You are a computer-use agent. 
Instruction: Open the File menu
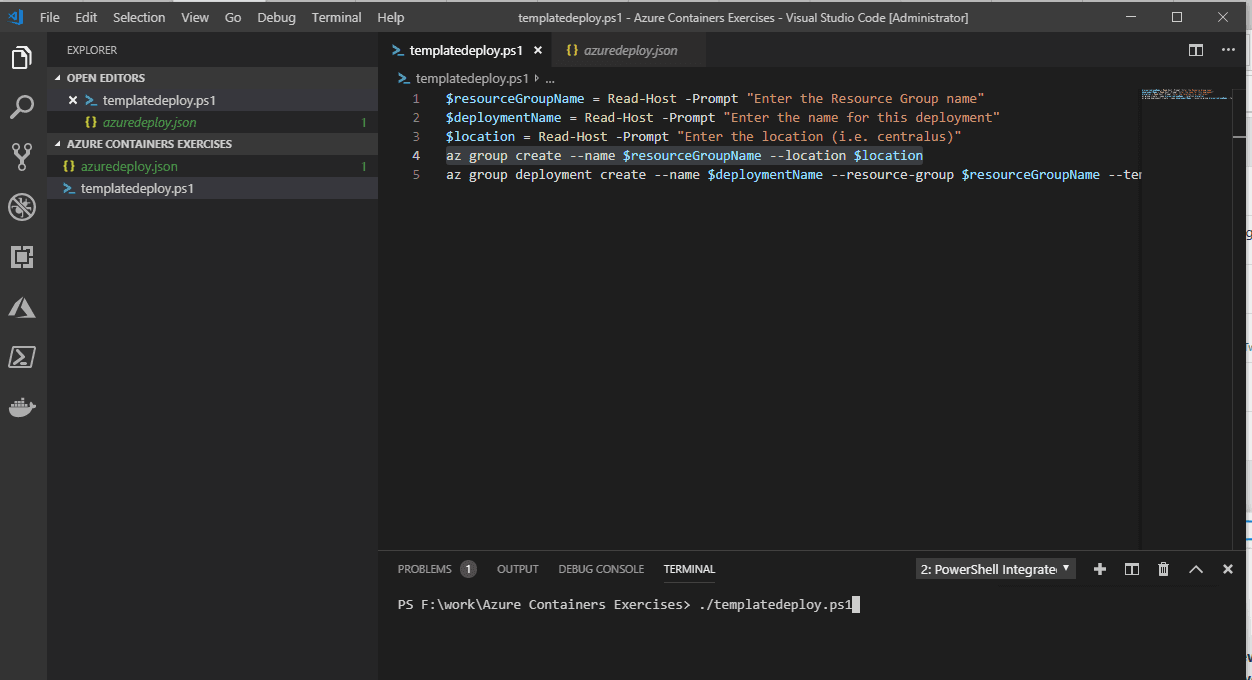[49, 17]
